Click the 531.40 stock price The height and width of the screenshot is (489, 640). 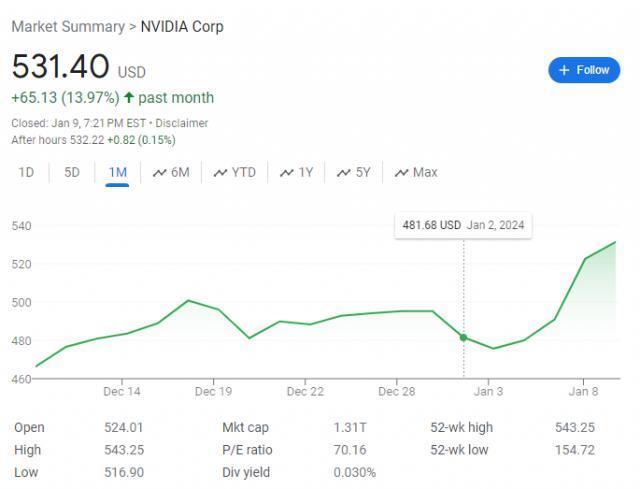(60, 67)
